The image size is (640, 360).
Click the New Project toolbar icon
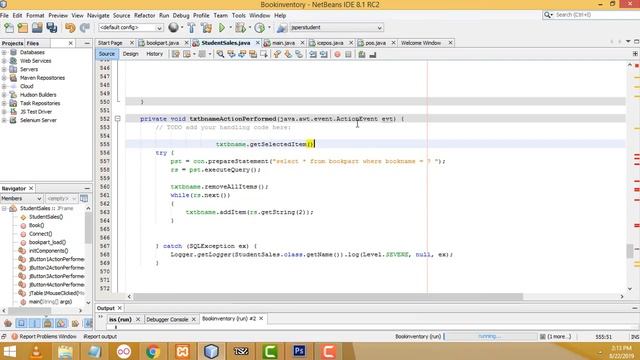pos(23,28)
